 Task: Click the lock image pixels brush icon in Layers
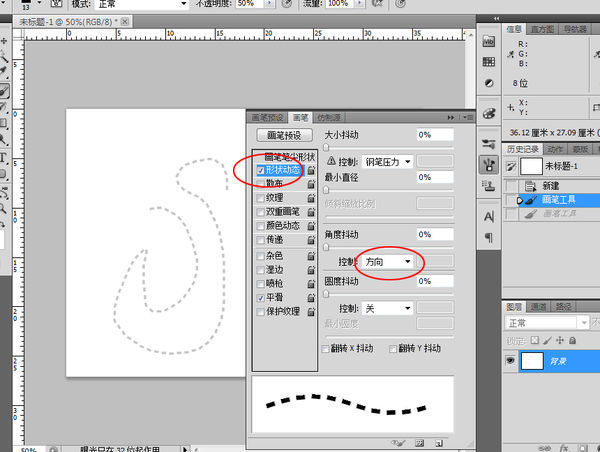548,340
